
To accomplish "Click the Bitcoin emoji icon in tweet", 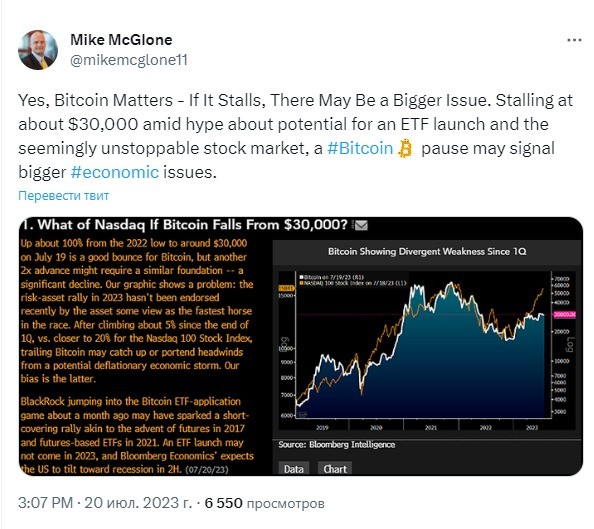I will 405,148.
